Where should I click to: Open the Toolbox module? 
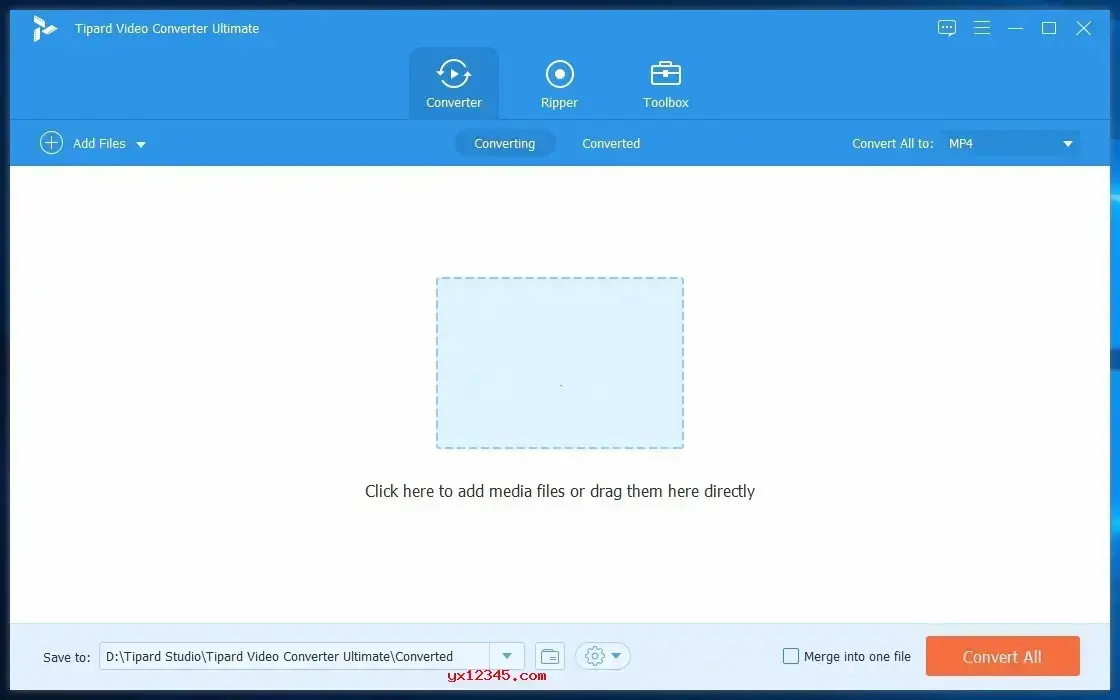pyautogui.click(x=665, y=83)
